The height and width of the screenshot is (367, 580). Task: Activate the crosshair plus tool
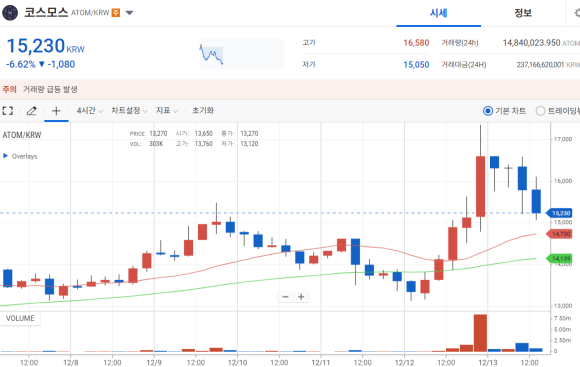[56, 111]
